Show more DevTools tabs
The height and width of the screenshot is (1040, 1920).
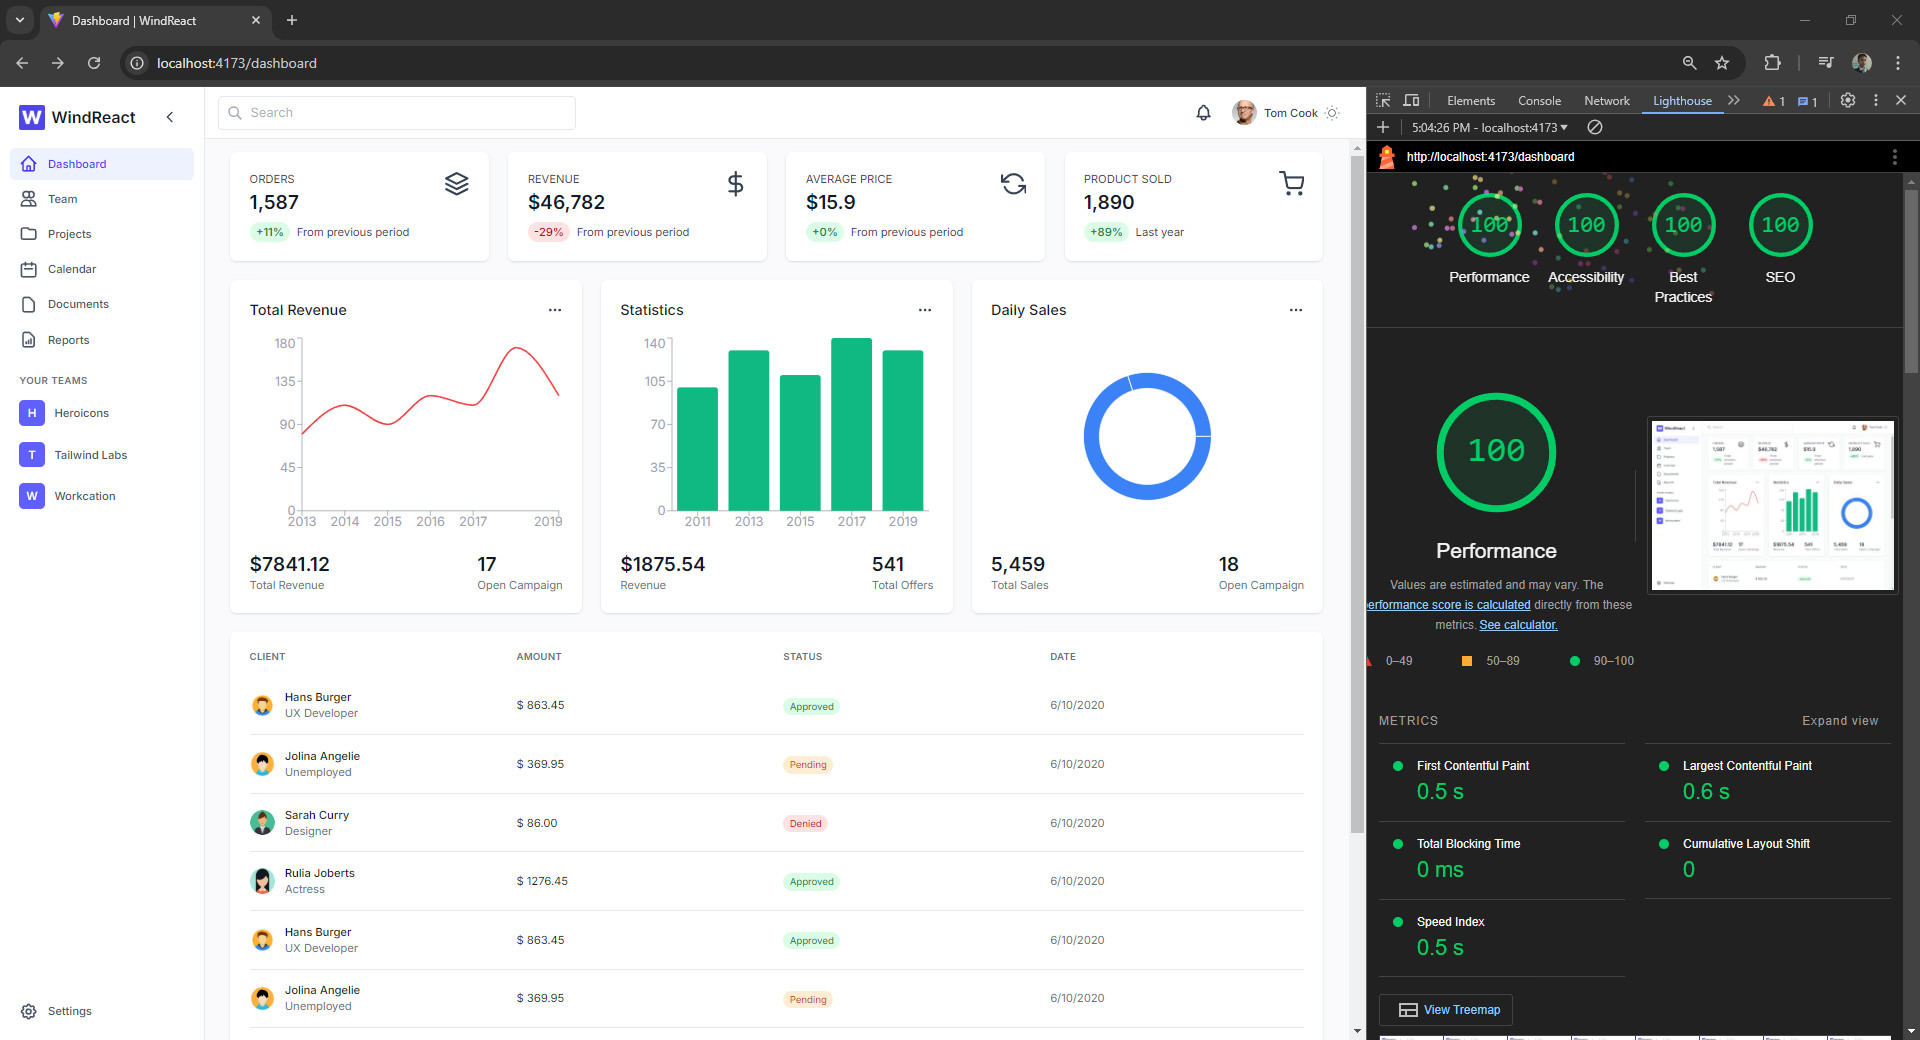point(1734,101)
